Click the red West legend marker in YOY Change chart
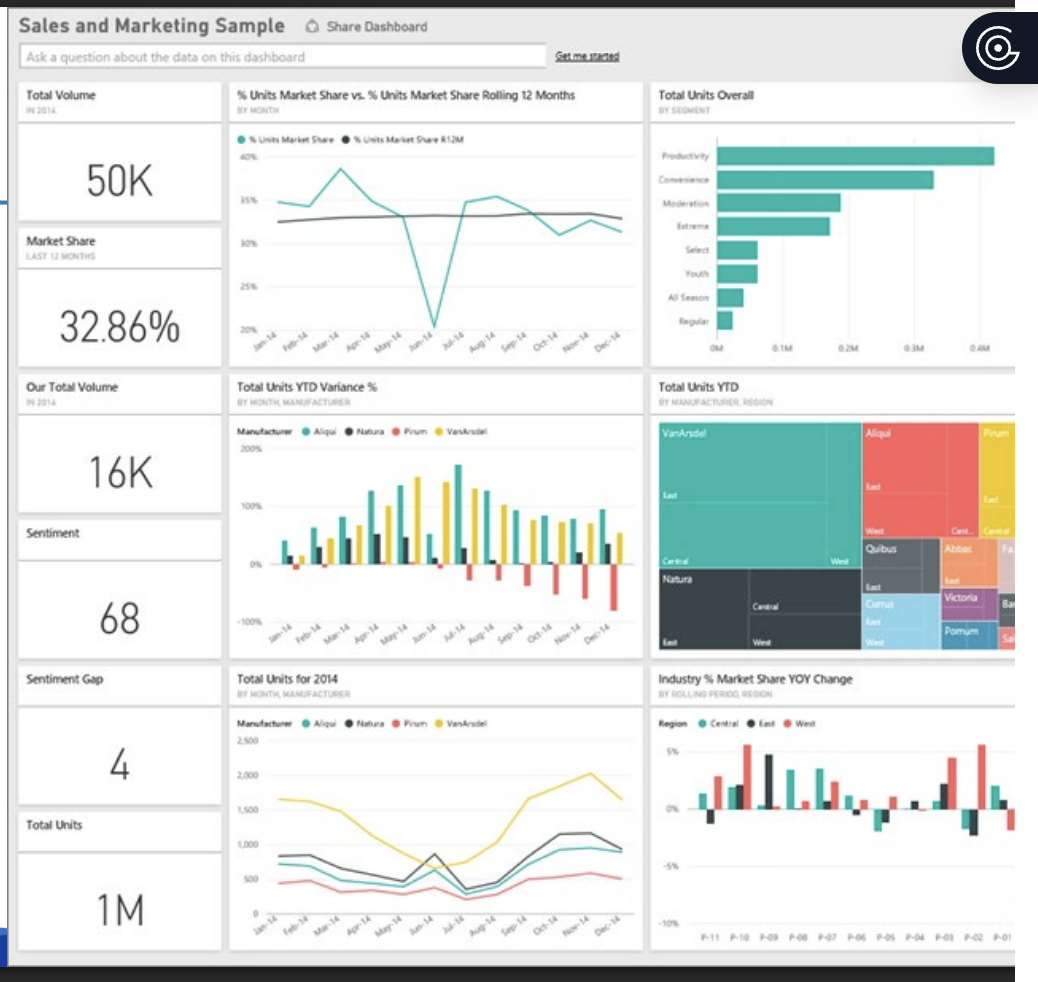The width and height of the screenshot is (1038, 982). (787, 723)
